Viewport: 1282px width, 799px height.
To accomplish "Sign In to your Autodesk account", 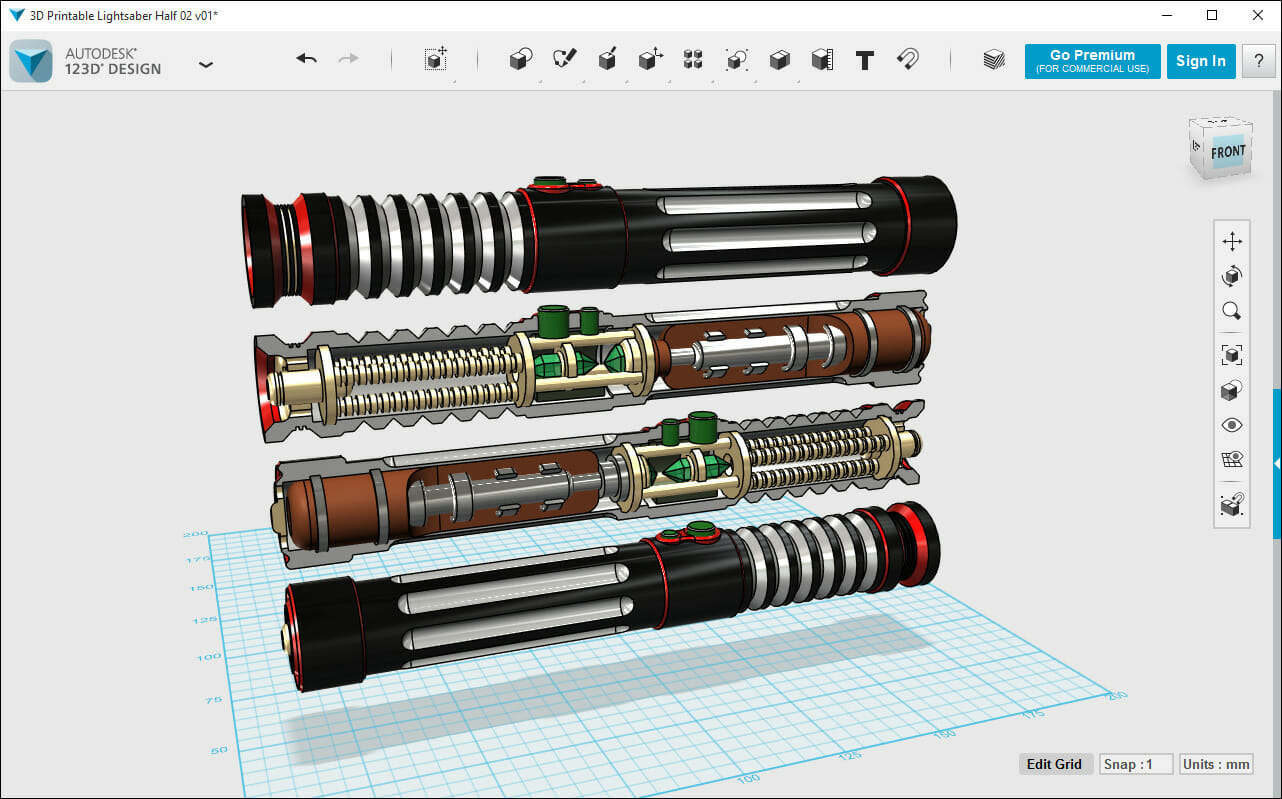I will [1201, 60].
